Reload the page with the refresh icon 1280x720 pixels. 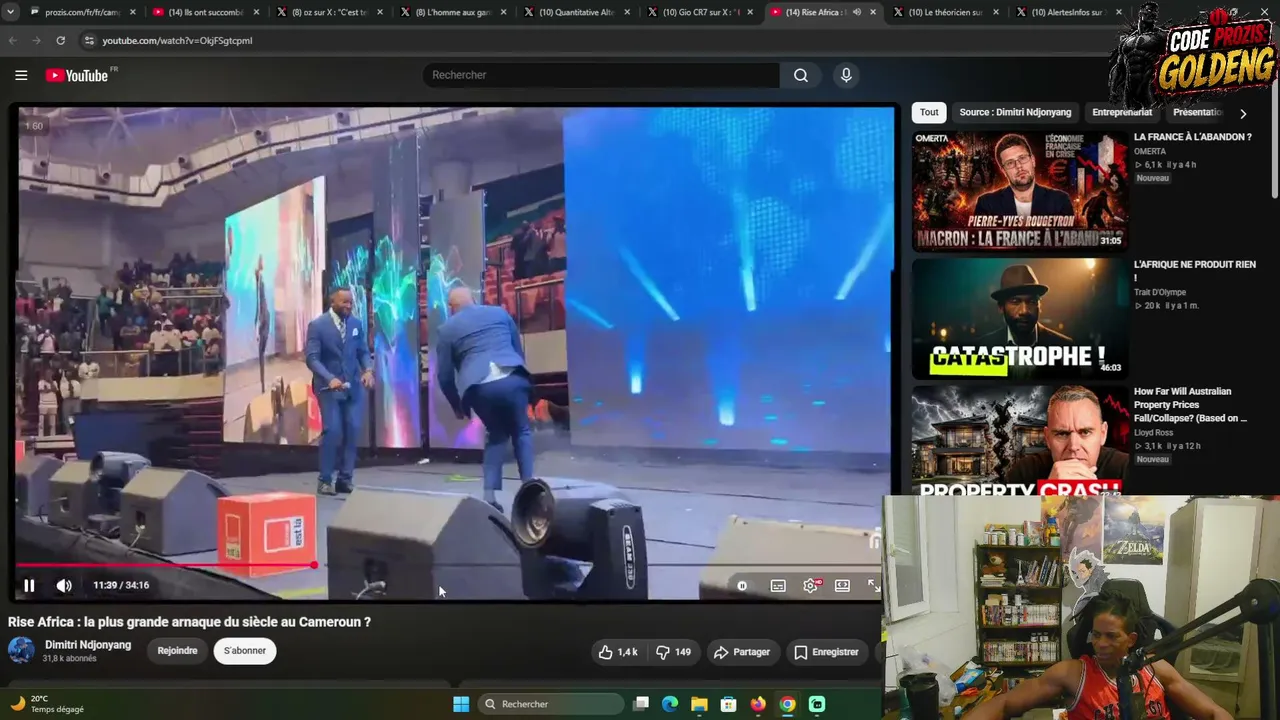[61, 41]
